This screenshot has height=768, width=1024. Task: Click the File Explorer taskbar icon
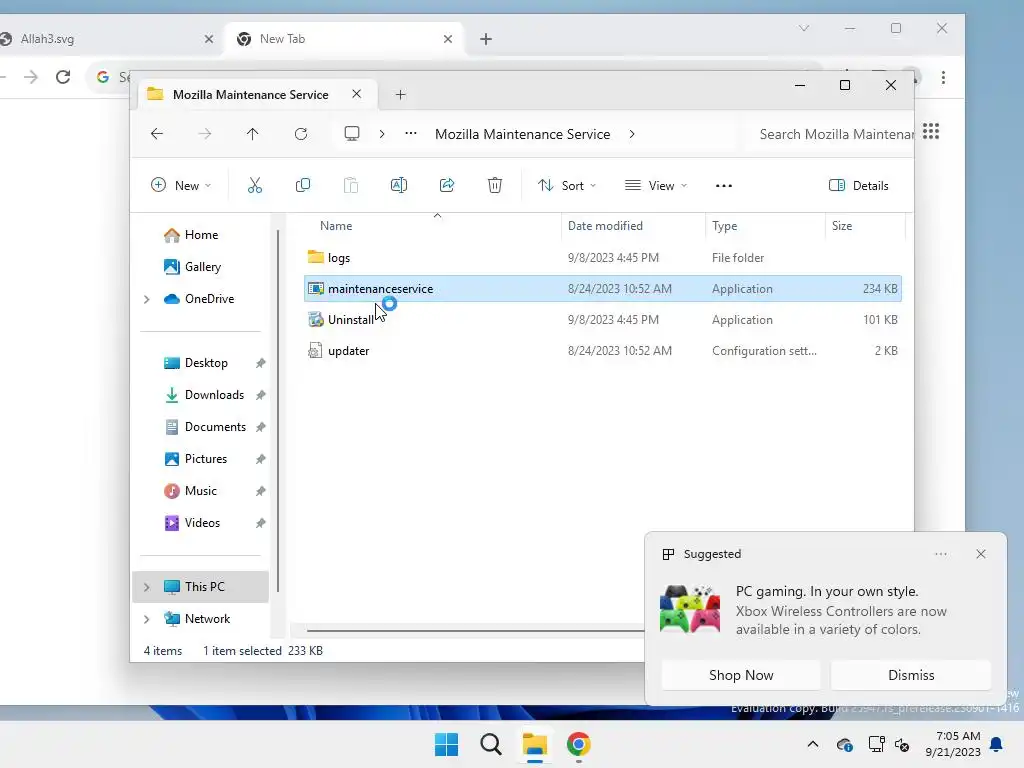pyautogui.click(x=535, y=744)
